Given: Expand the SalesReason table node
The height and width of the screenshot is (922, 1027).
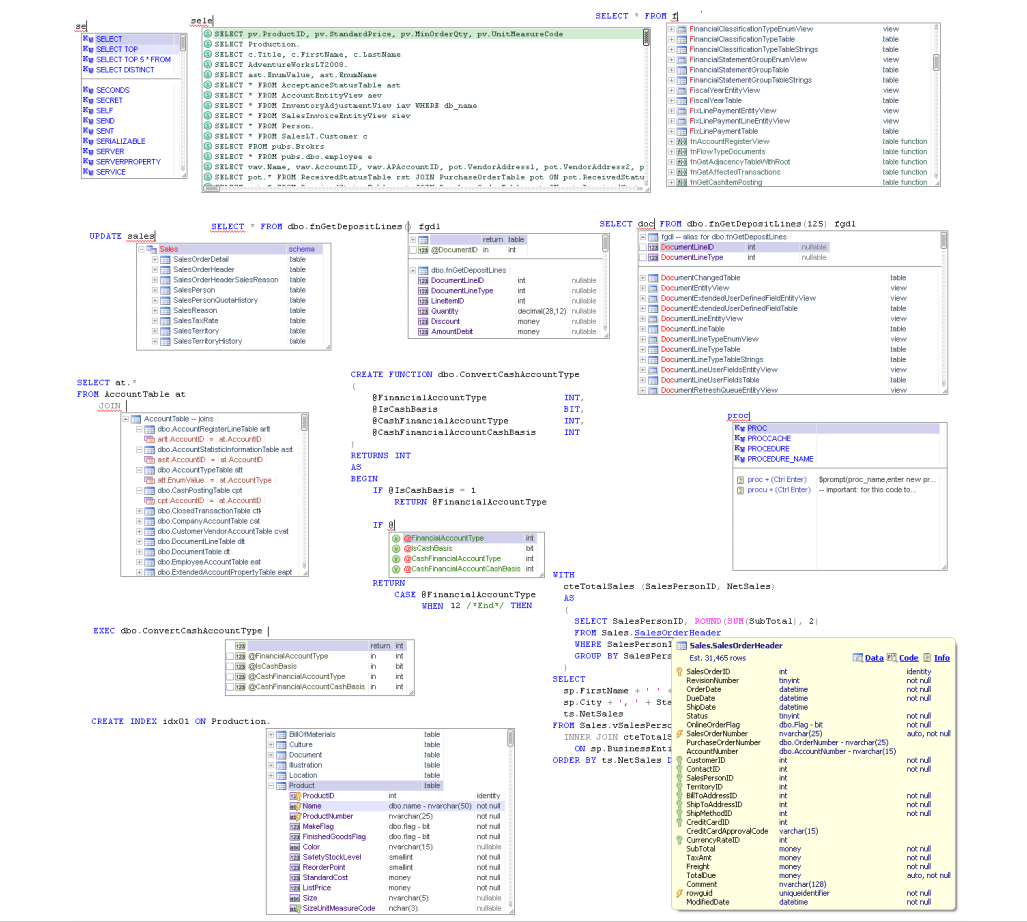Looking at the screenshot, I should (x=155, y=311).
